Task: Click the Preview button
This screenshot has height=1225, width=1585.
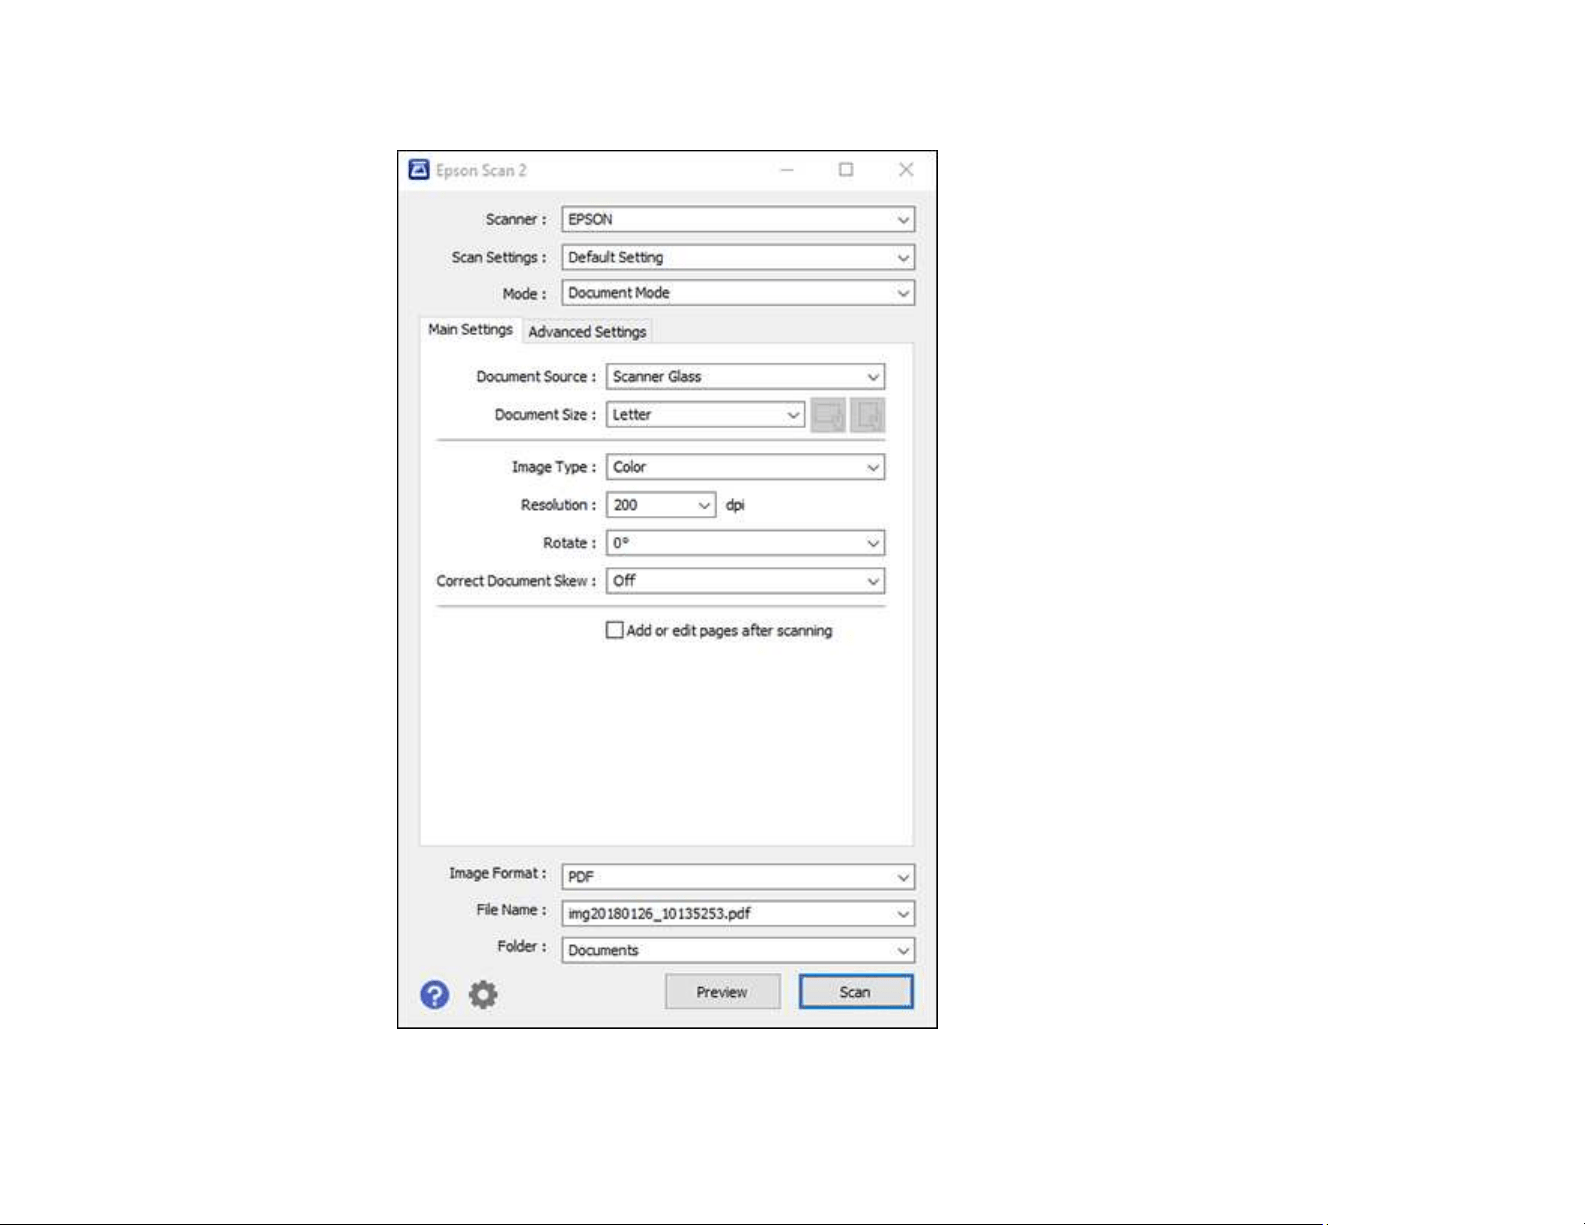Action: (722, 992)
